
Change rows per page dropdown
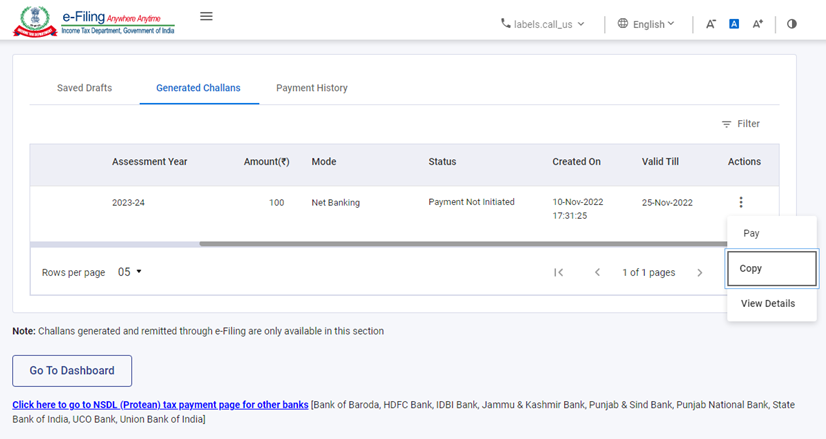130,272
